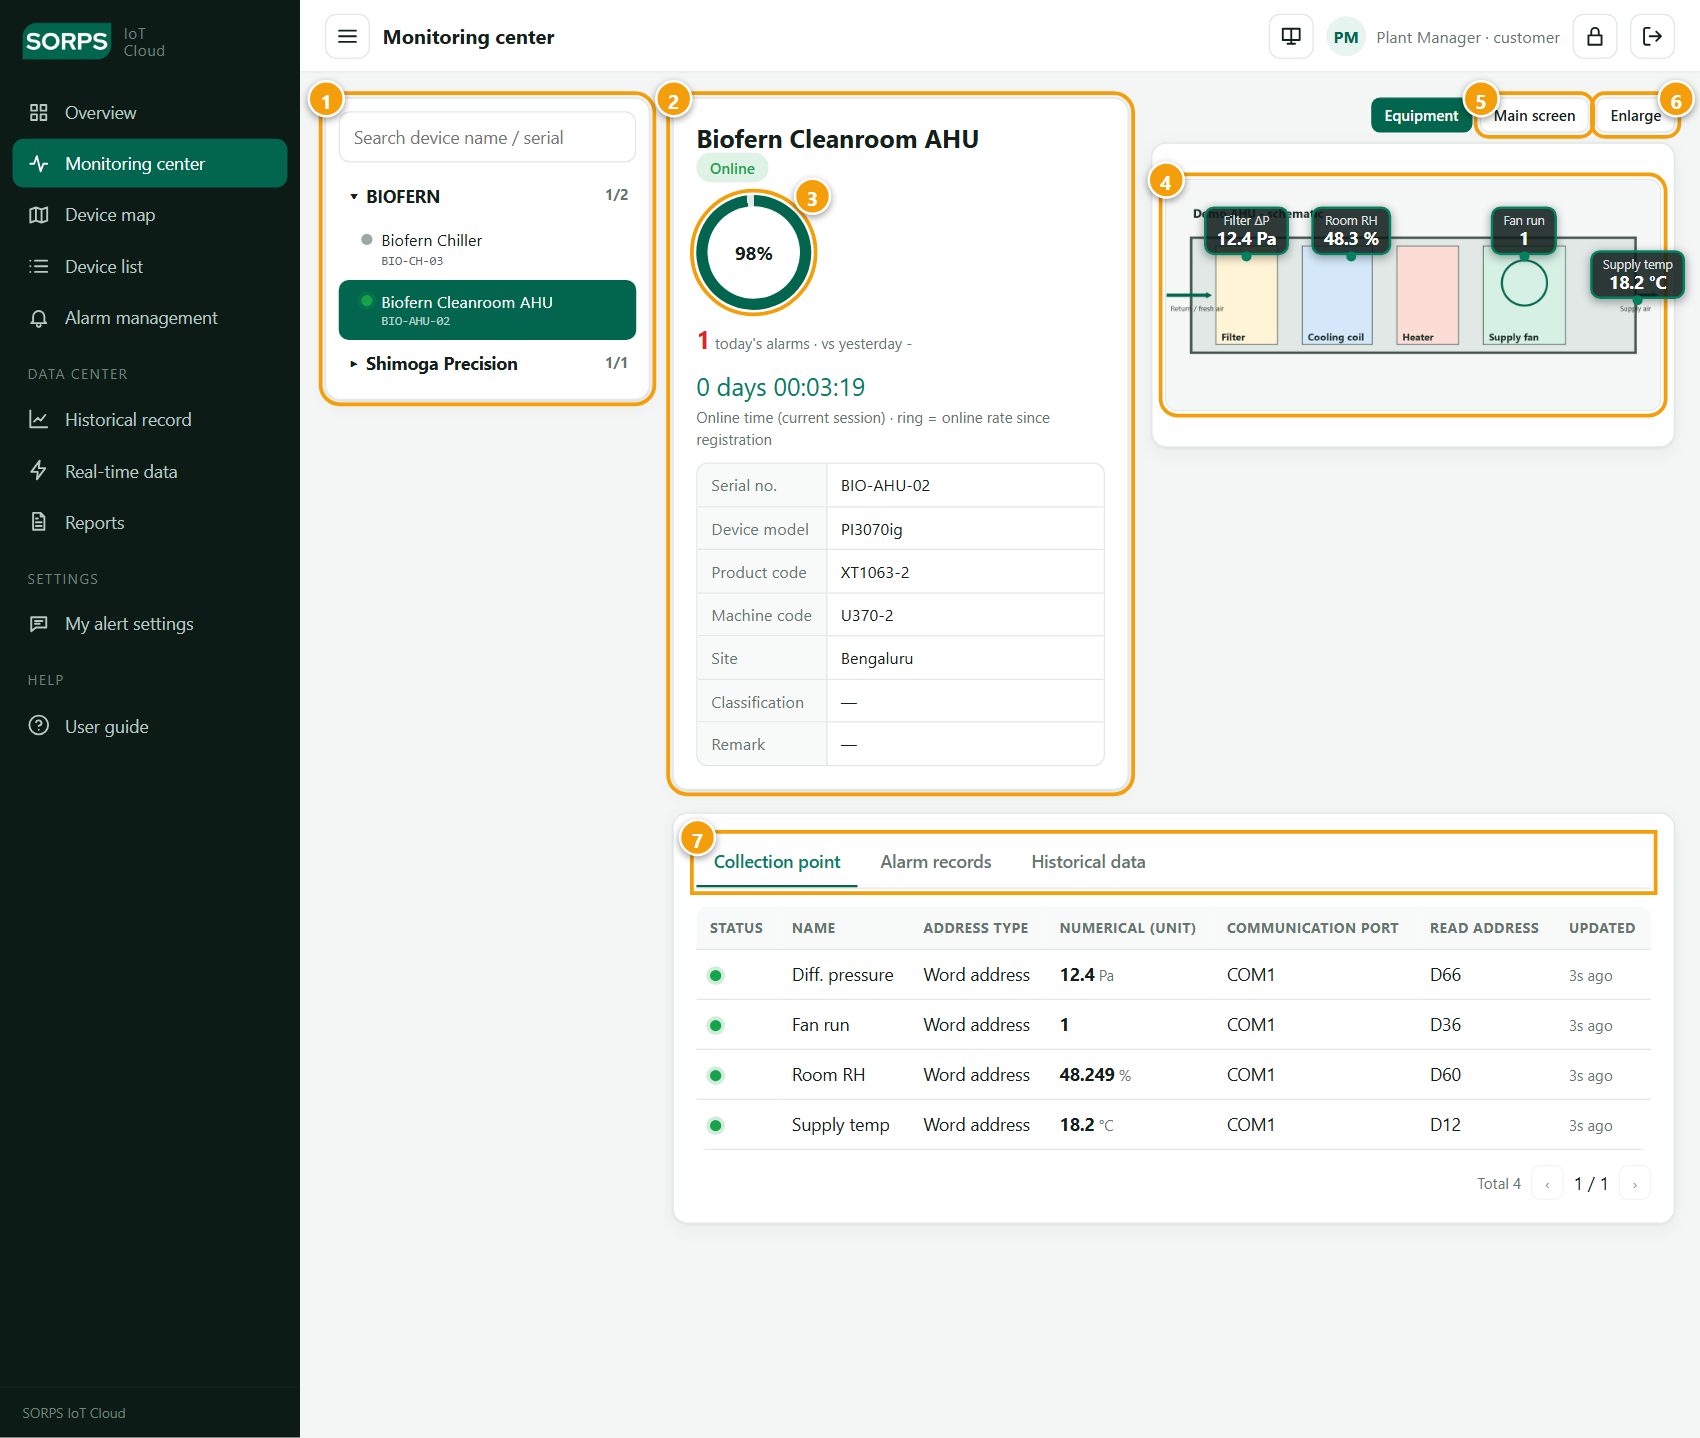Click the Room RH 48.3 % tag
Image resolution: width=1700 pixels, height=1438 pixels.
coord(1351,230)
